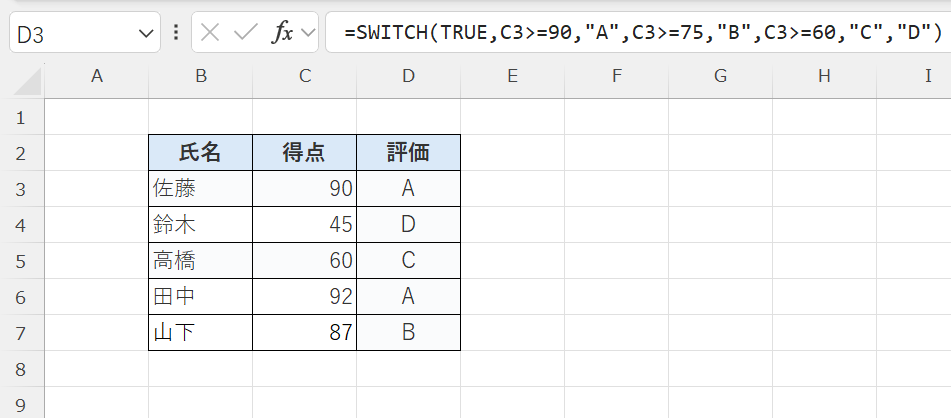The image size is (951, 418).
Task: Expand the function list dropdown next to fx
Action: click(307, 34)
